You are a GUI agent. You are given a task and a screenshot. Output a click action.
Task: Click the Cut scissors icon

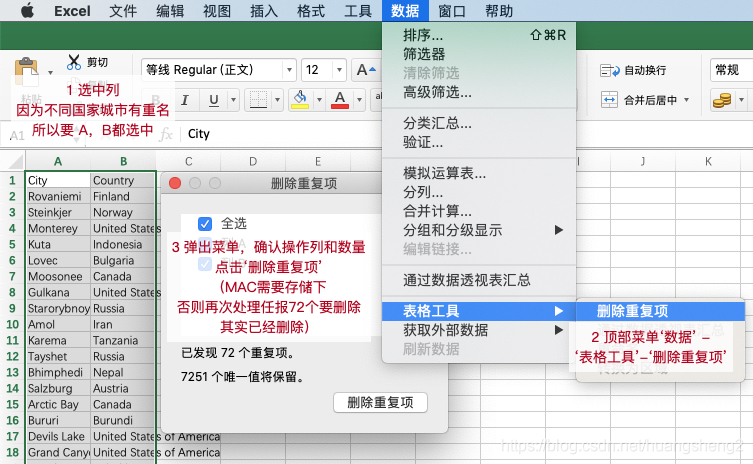[74, 62]
